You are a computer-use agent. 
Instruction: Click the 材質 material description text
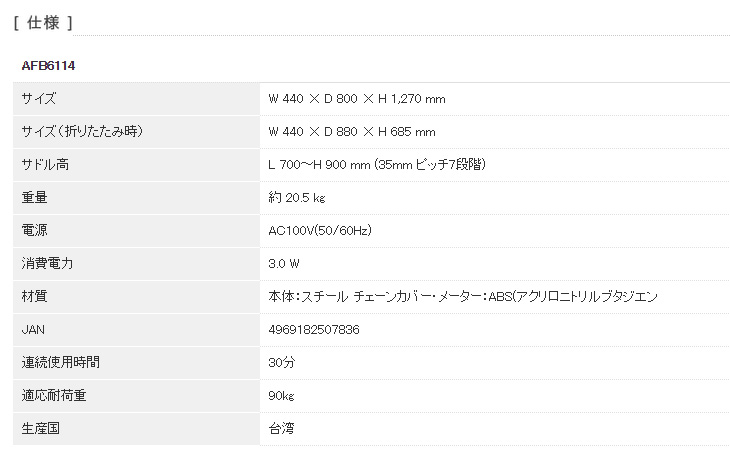pyautogui.click(x=463, y=296)
